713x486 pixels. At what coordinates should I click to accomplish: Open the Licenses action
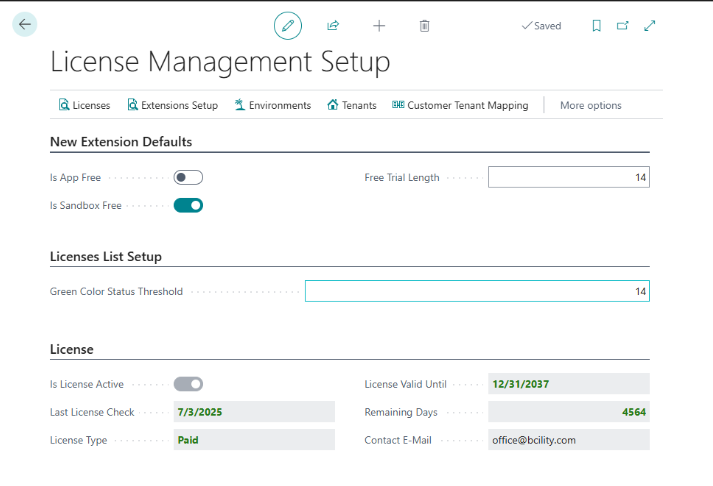coord(84,105)
